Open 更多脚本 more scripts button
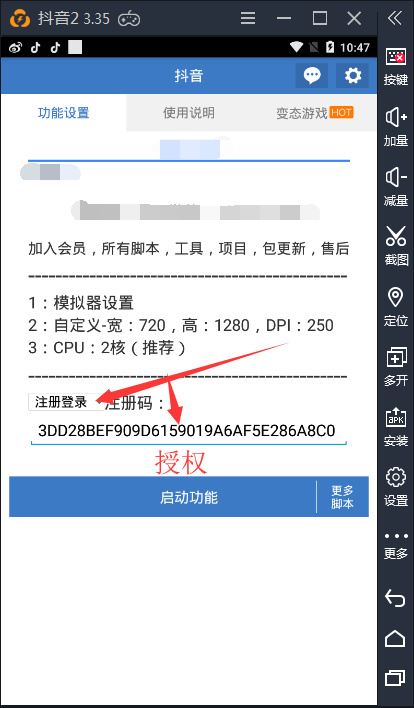This screenshot has width=414, height=708. click(x=342, y=497)
